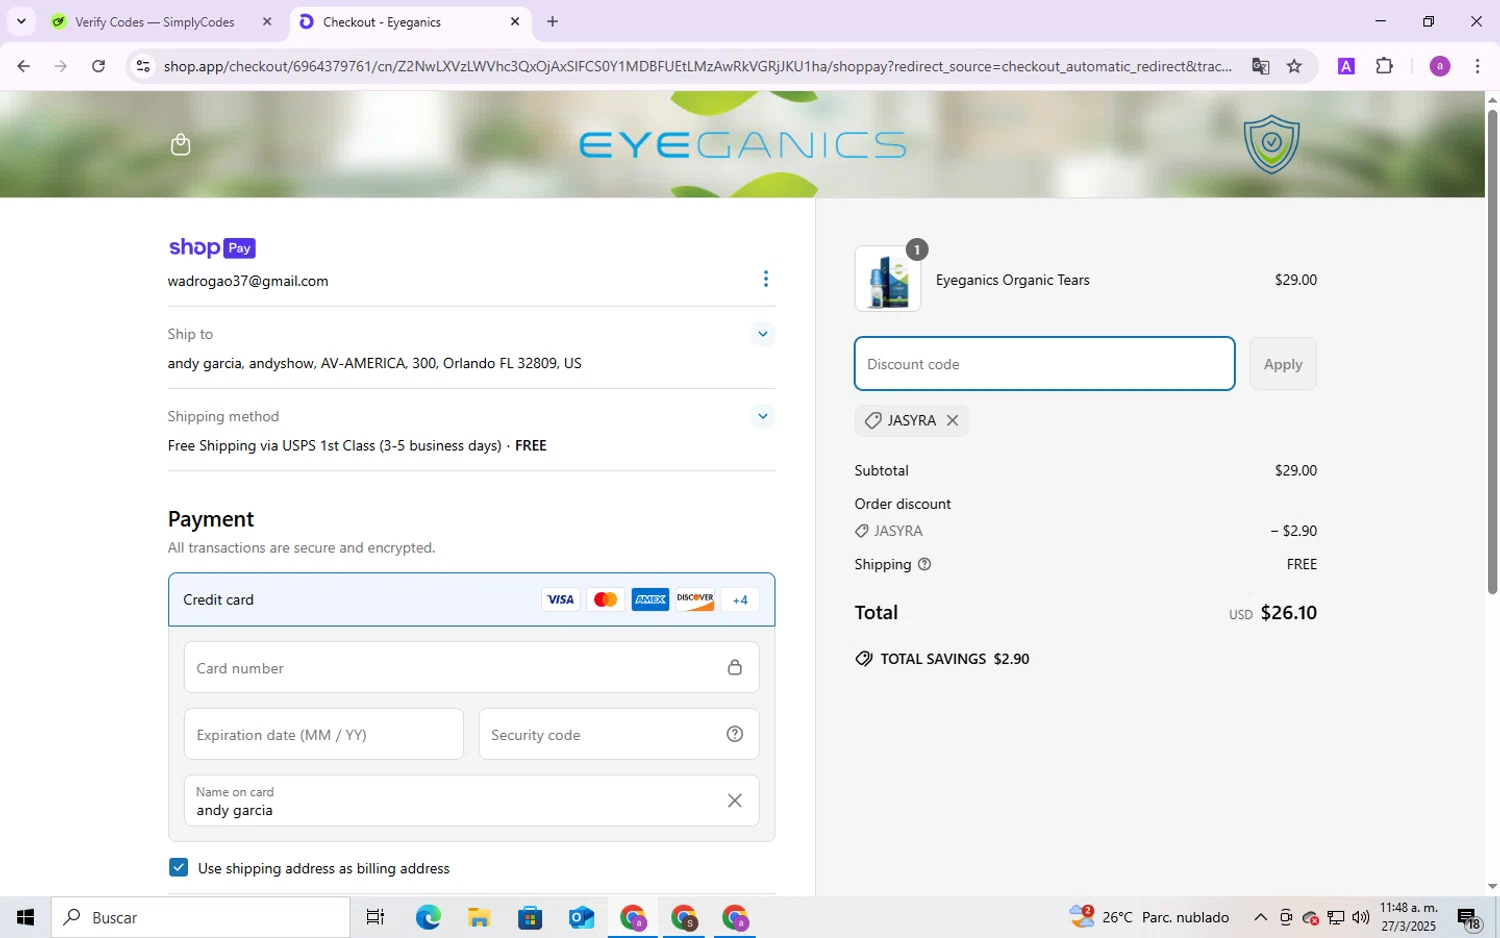Open Microsoft Store from taskbar
Screen dimensions: 1500x938
530,917
